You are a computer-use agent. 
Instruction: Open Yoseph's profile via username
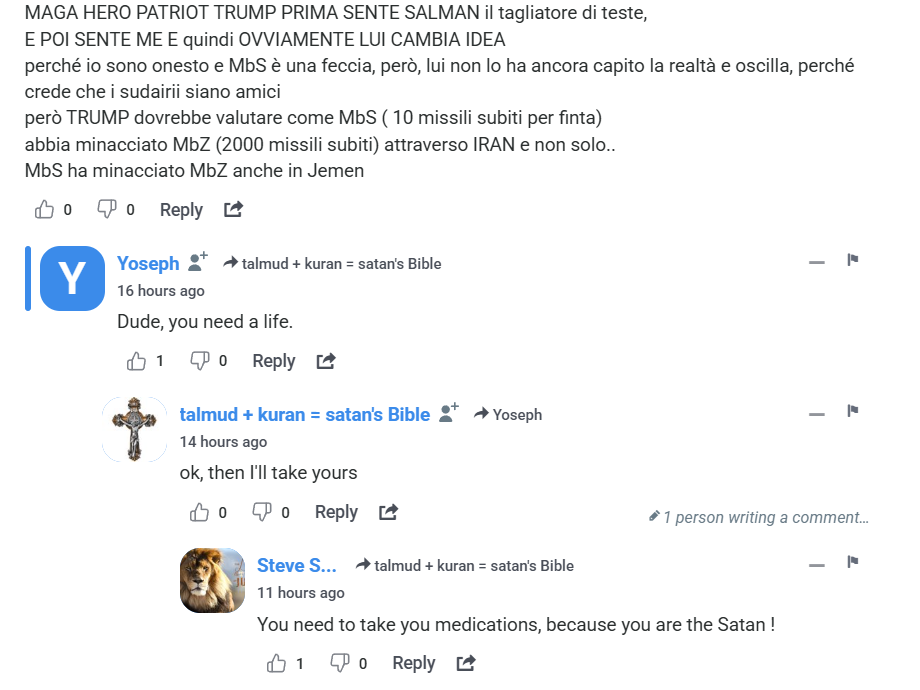coord(148,263)
